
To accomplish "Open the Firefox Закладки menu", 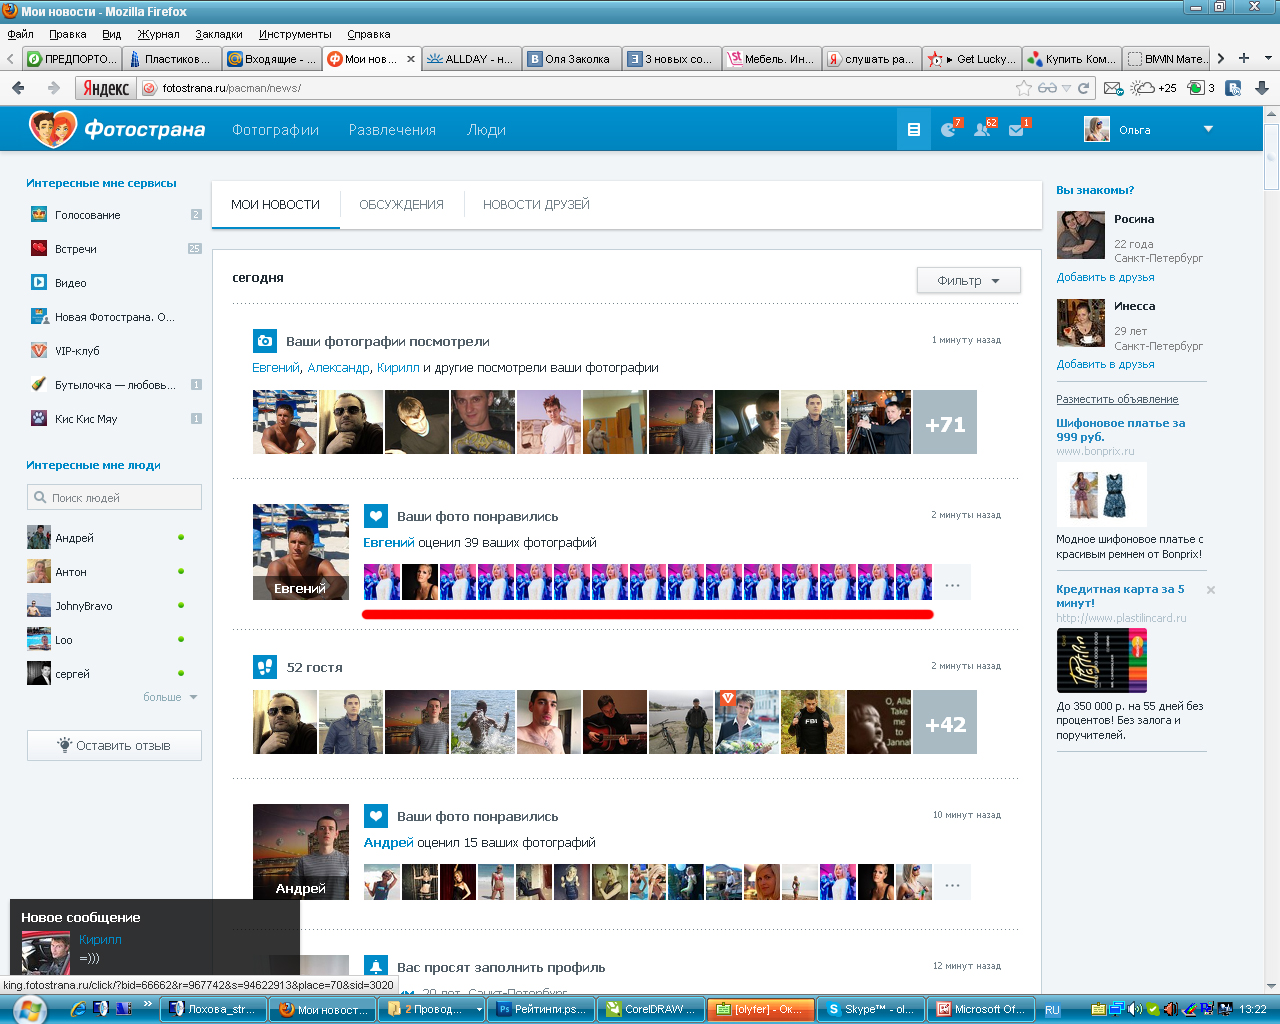I will [x=219, y=34].
